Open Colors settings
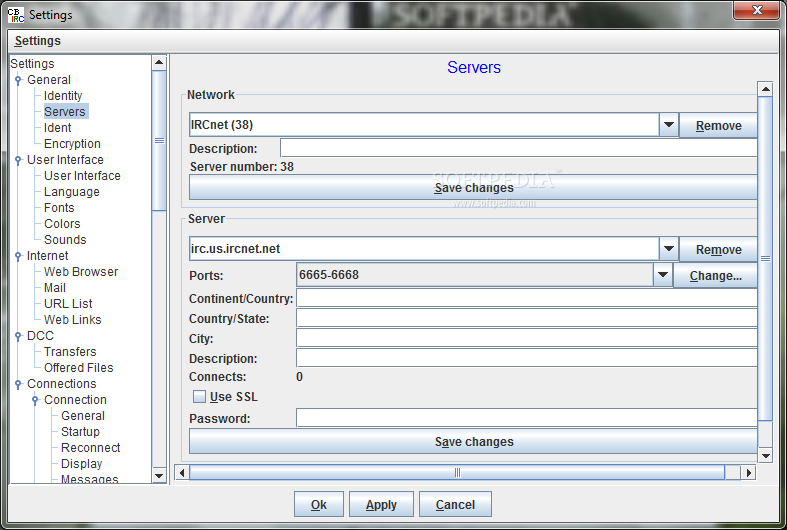Screen dimensions: 787x530 pyautogui.click(x=62, y=224)
